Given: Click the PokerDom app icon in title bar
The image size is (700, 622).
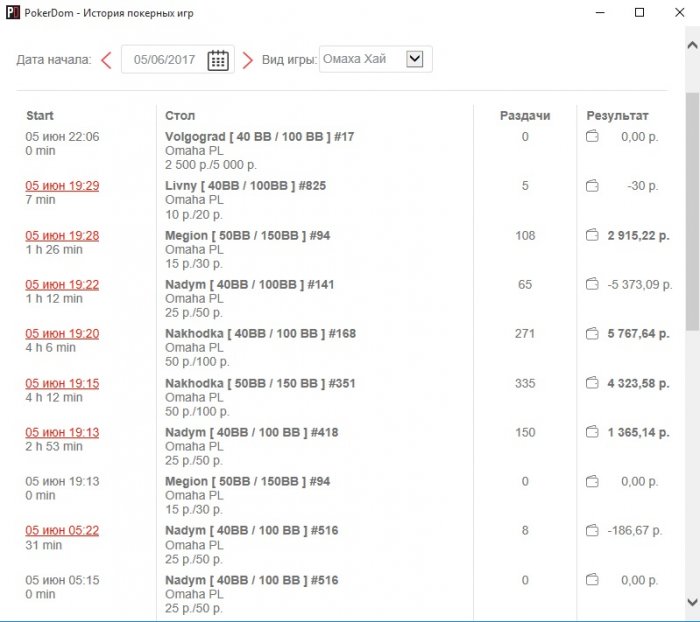Looking at the screenshot, I should pyautogui.click(x=13, y=13).
